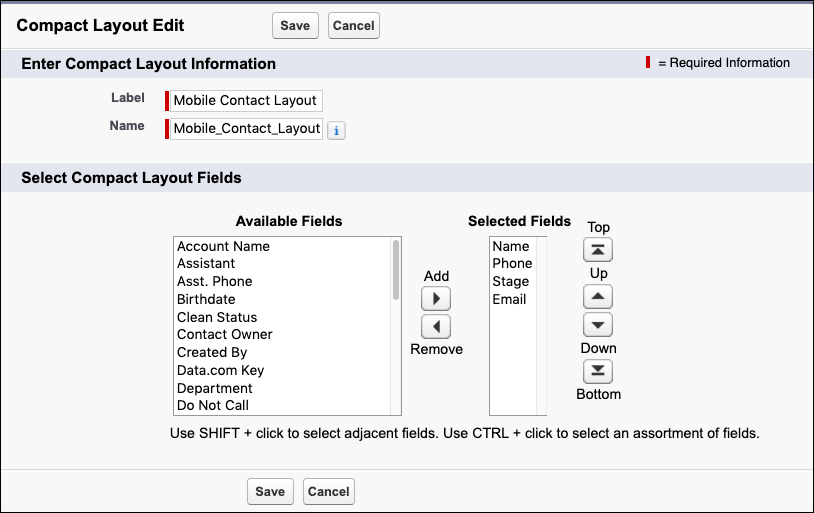Select Email in Selected Fields list
The image size is (814, 513).
[x=513, y=299]
